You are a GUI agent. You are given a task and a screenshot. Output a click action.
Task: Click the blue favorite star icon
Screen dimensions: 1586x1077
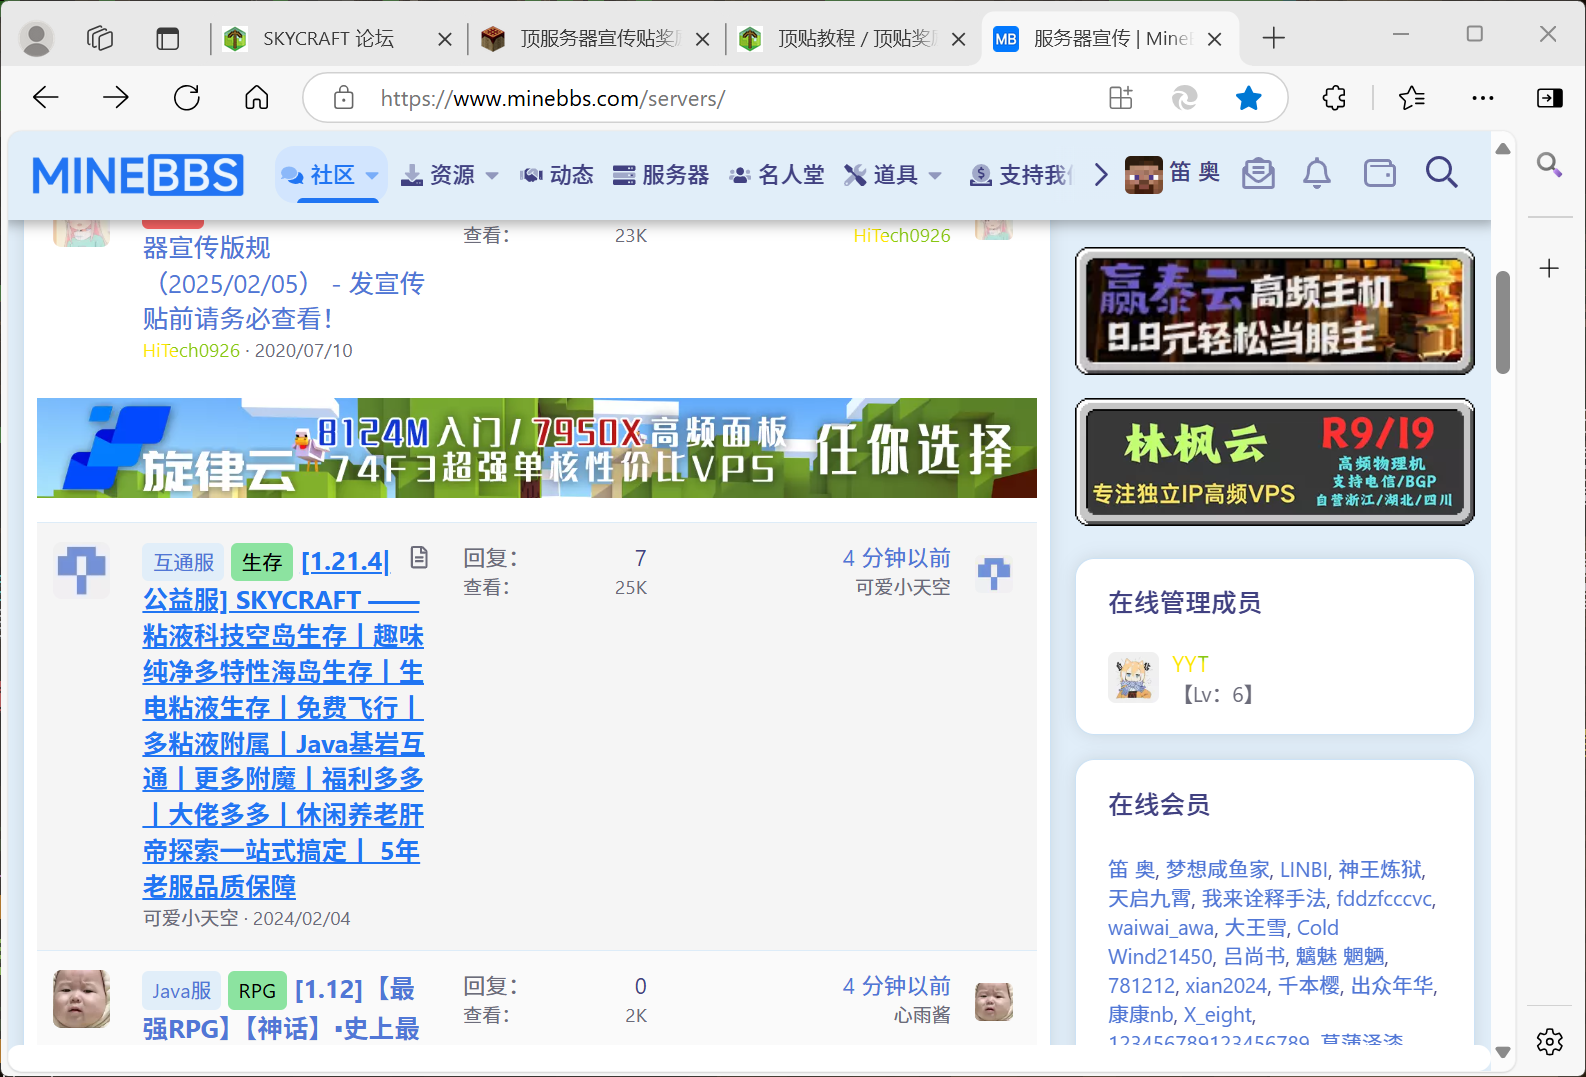click(1249, 98)
